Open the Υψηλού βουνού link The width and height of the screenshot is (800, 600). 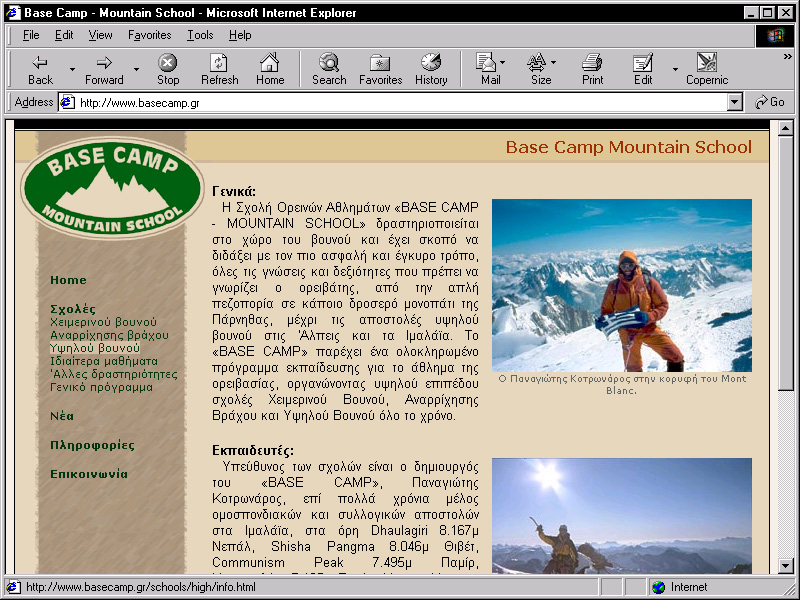point(95,348)
